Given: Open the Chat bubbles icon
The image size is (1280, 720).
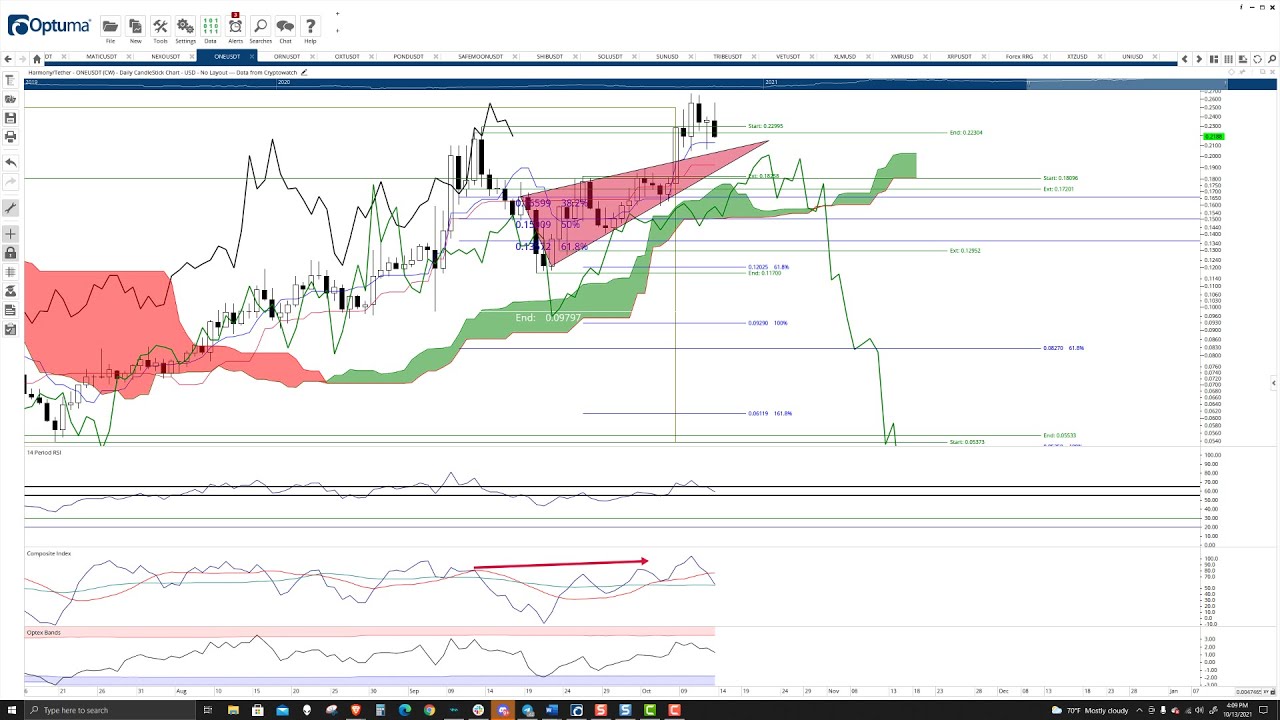Looking at the screenshot, I should click(x=285, y=26).
